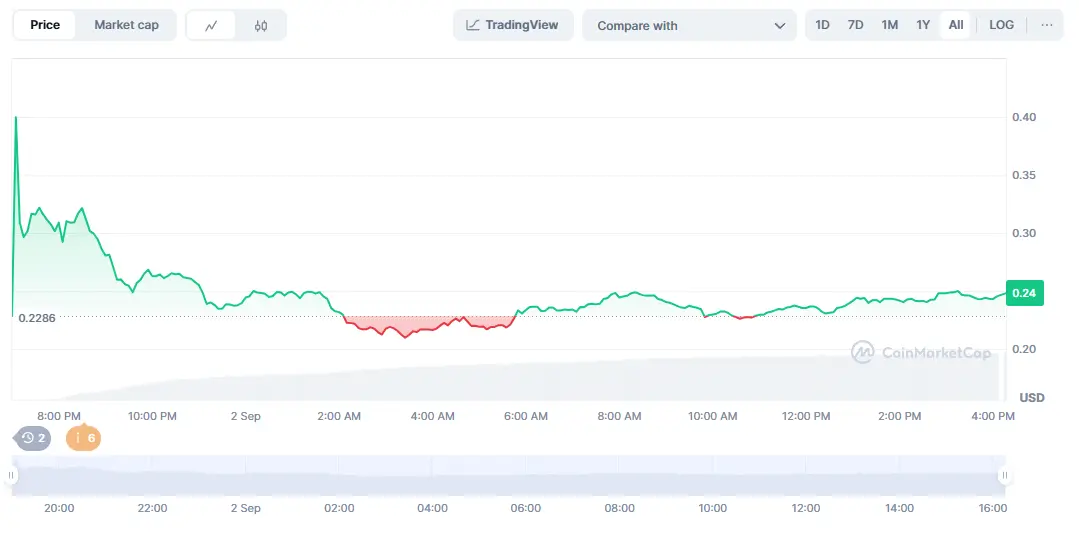Open TradingView chart mode
Screen dimensions: 1079x537
tap(513, 25)
